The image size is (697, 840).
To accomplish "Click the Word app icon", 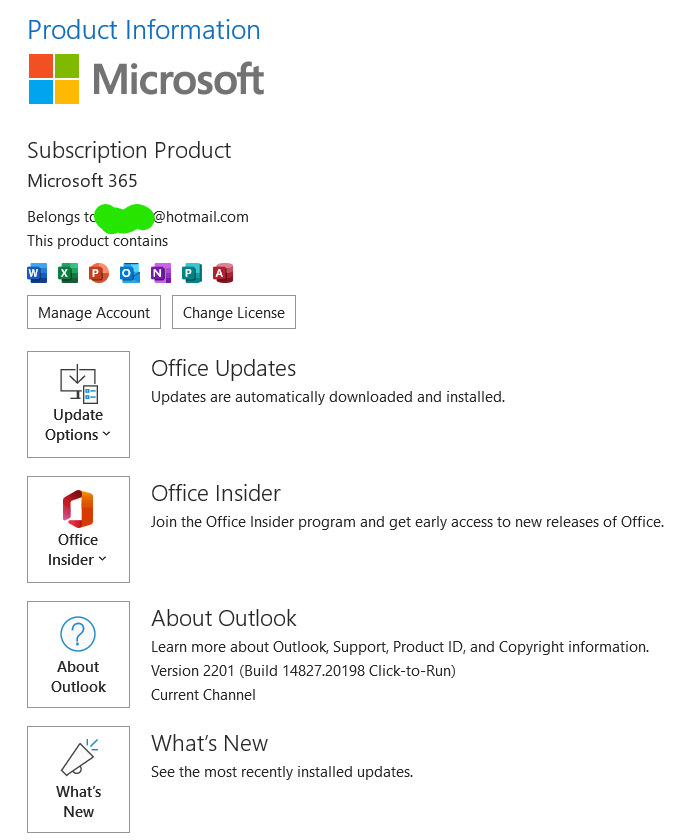I will click(x=37, y=273).
